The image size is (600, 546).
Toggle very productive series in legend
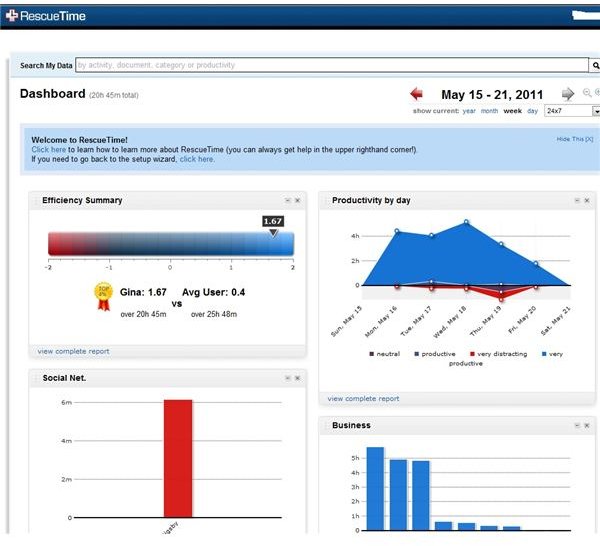click(x=552, y=354)
